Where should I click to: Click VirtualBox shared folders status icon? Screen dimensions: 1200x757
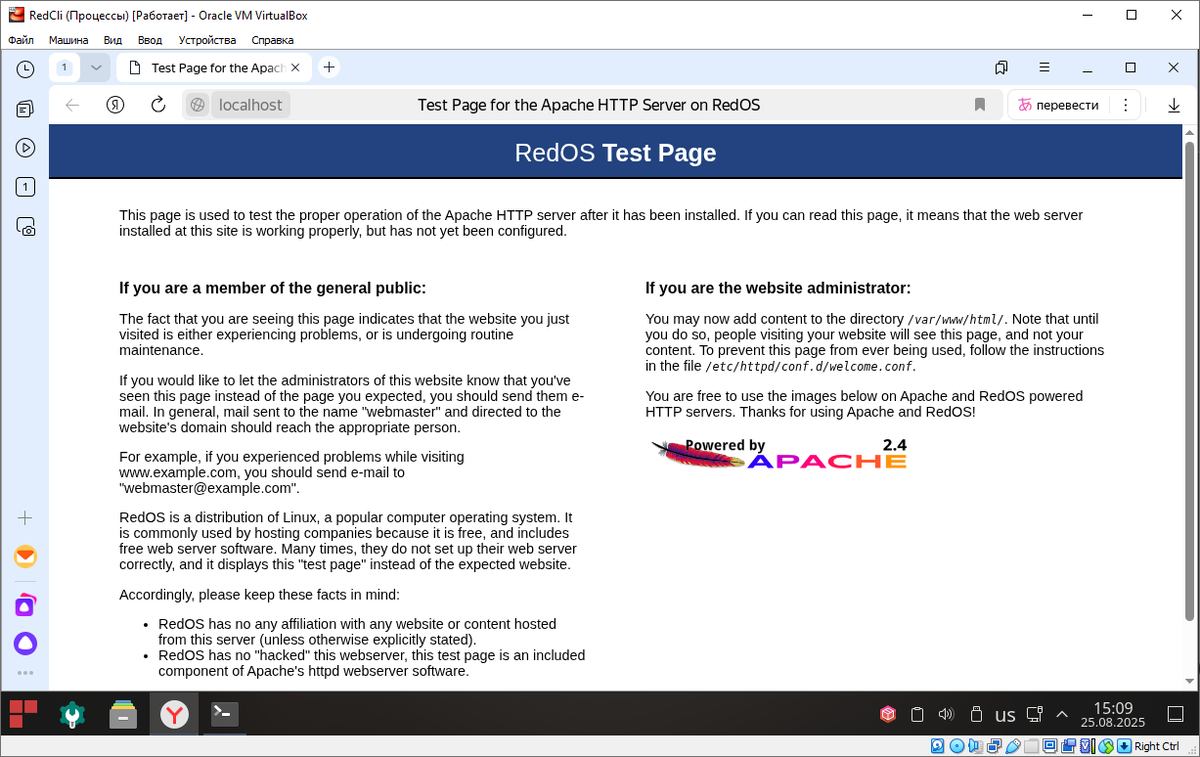coord(1031,746)
